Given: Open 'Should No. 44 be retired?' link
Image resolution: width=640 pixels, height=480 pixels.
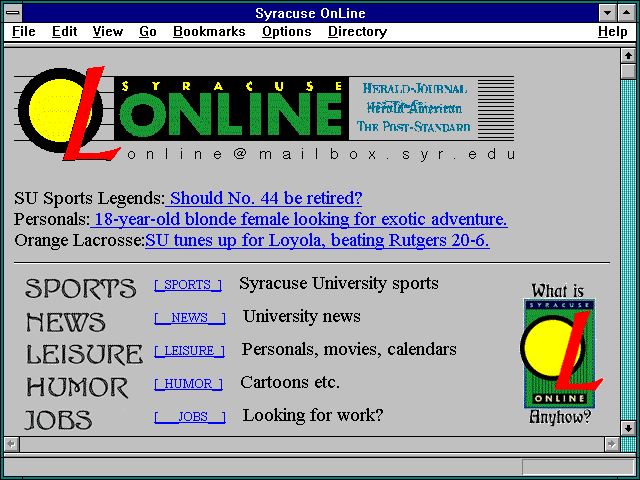Looking at the screenshot, I should pos(264,198).
